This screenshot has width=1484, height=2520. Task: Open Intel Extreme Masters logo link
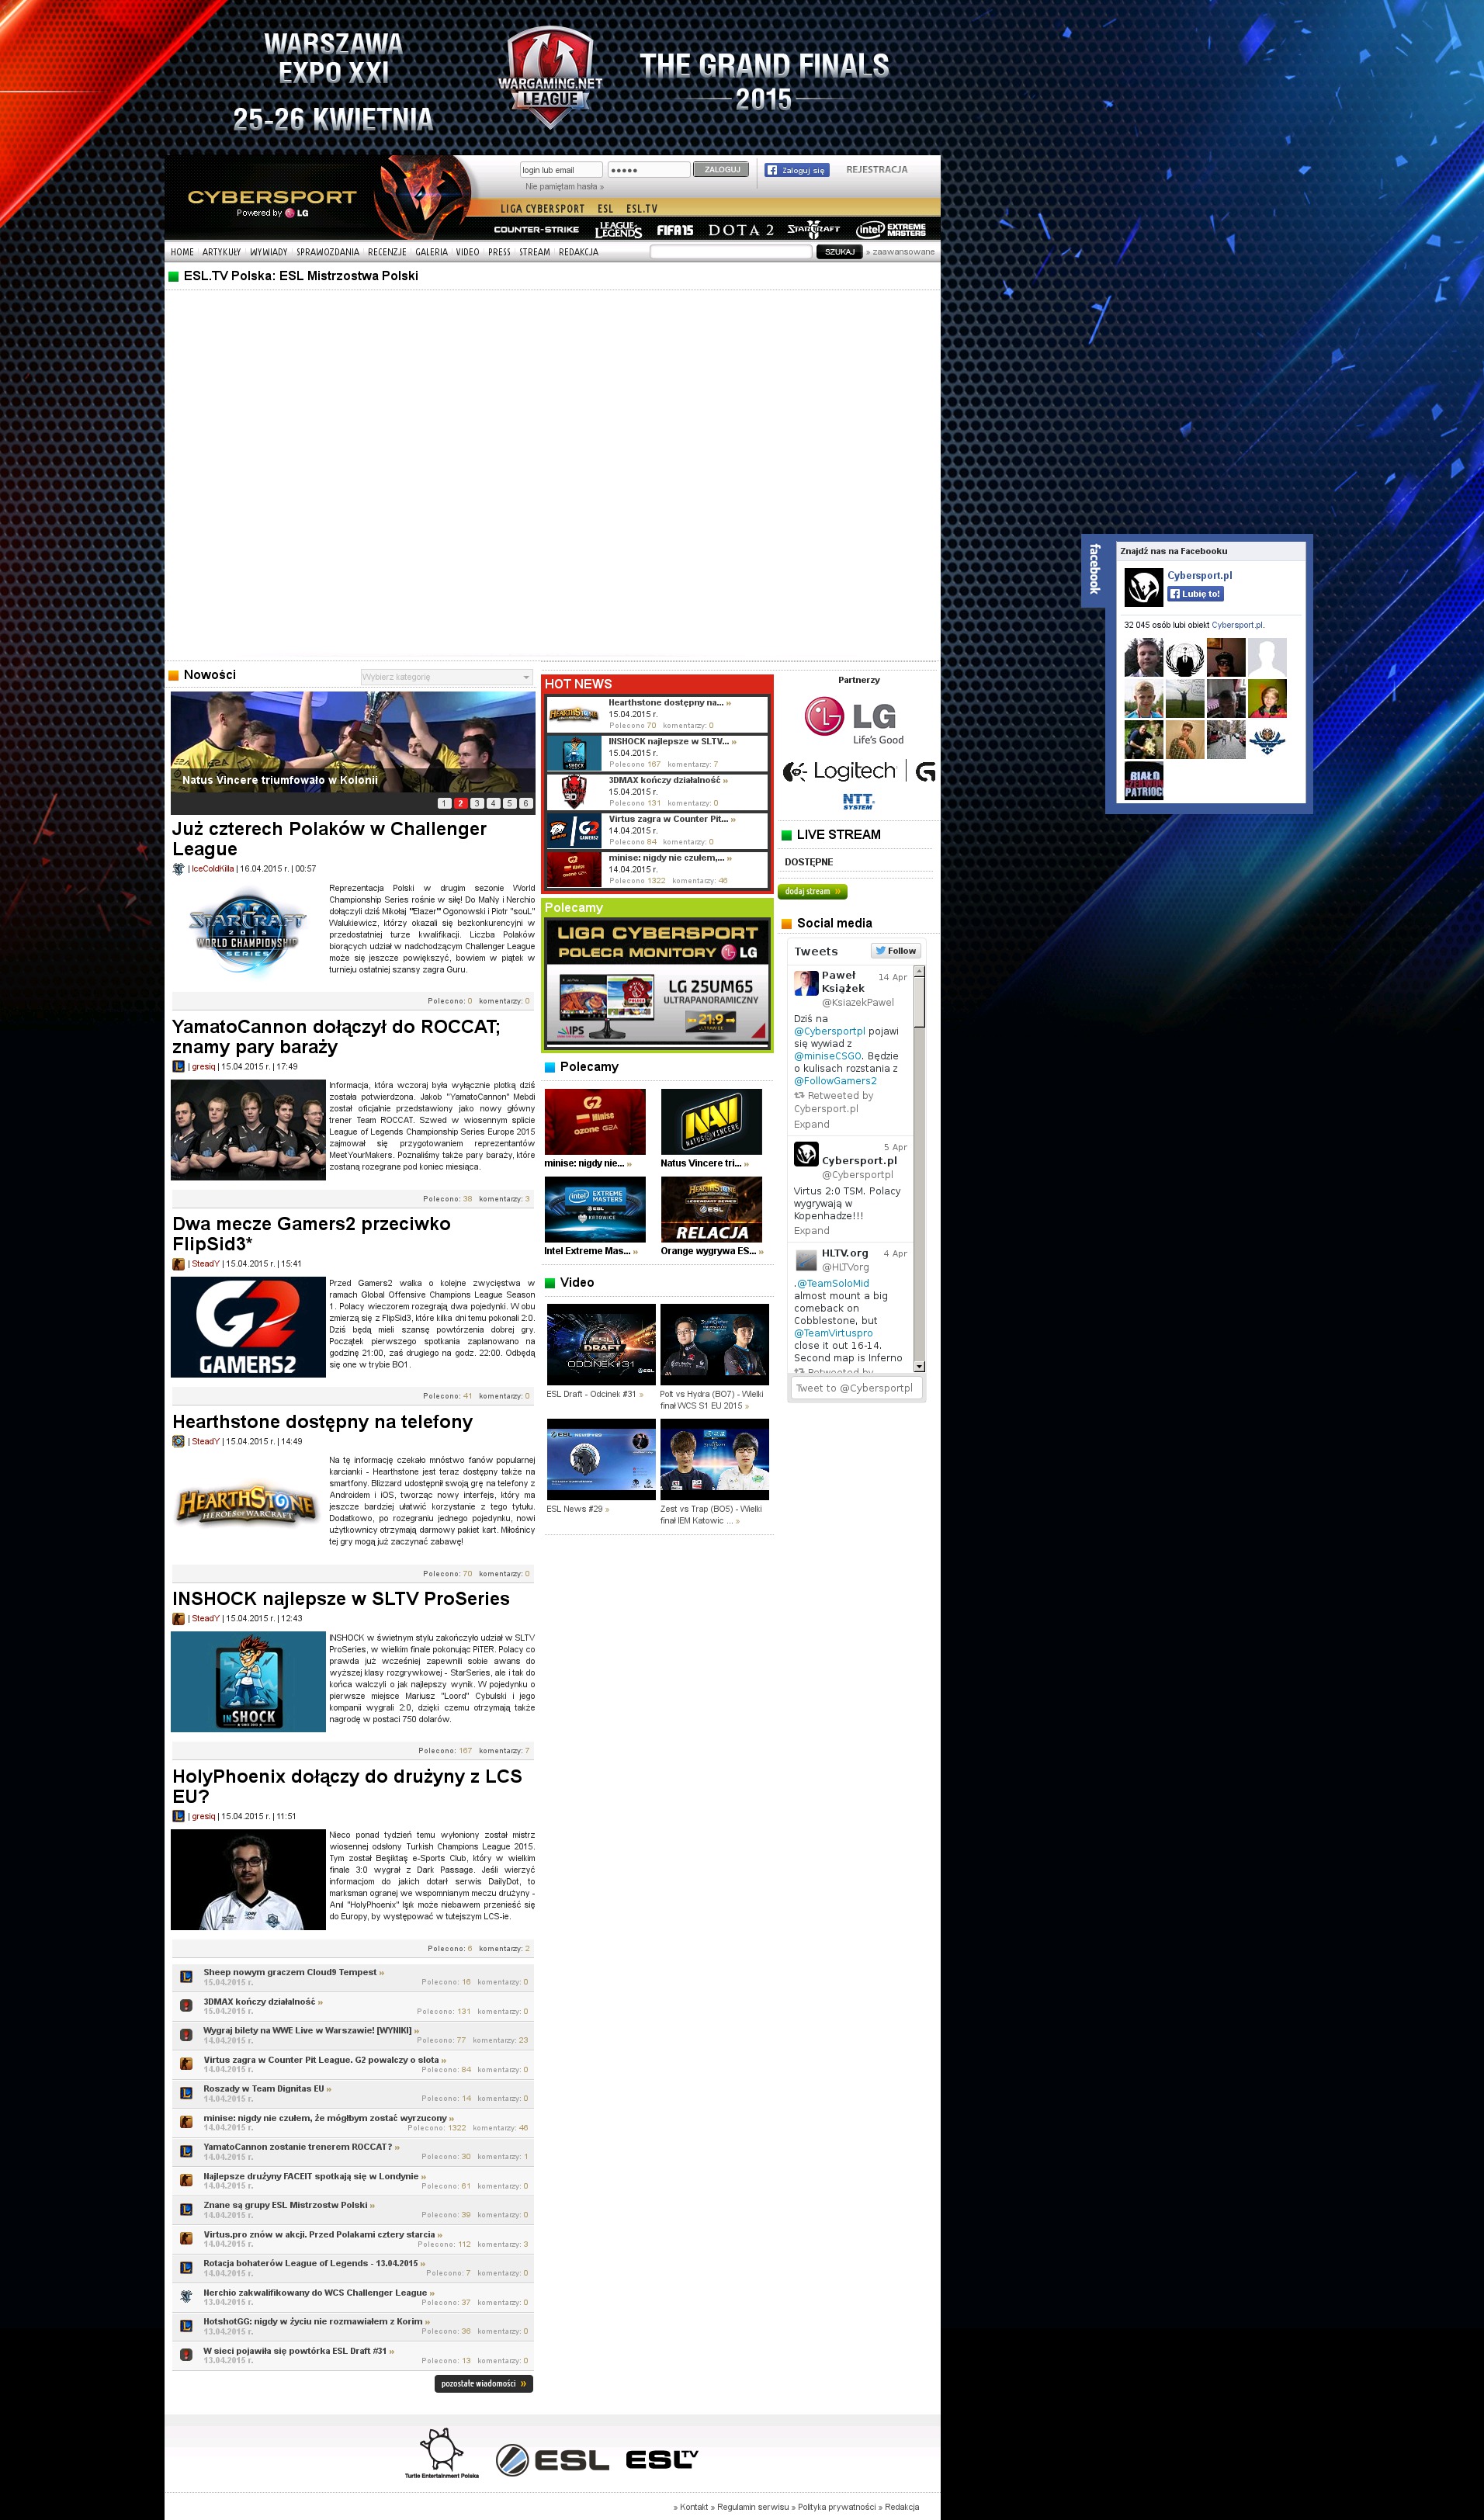click(890, 230)
